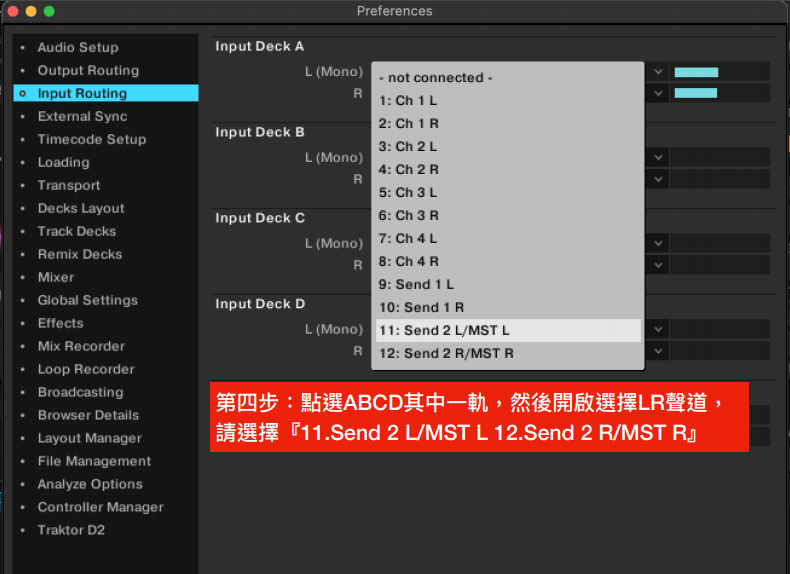Viewport: 790px width, 574px height.
Task: Expand Deck D R channel dropdown arrow
Action: coord(657,351)
